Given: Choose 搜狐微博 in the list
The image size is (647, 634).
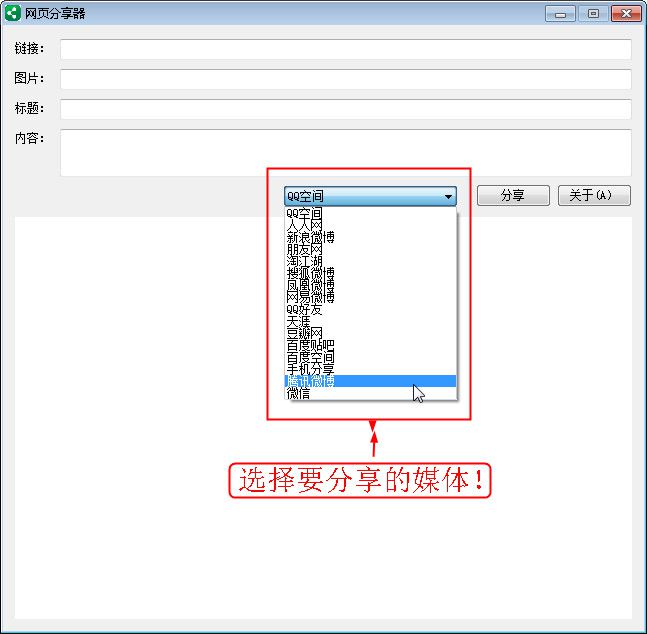Looking at the screenshot, I should 370,273.
